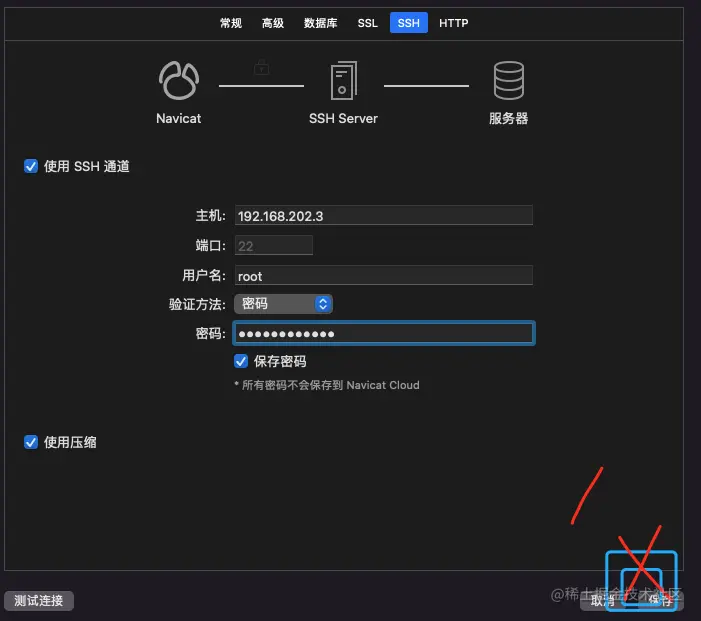701x621 pixels.
Task: Open the 验证方法 dropdown
Action: pos(283,304)
